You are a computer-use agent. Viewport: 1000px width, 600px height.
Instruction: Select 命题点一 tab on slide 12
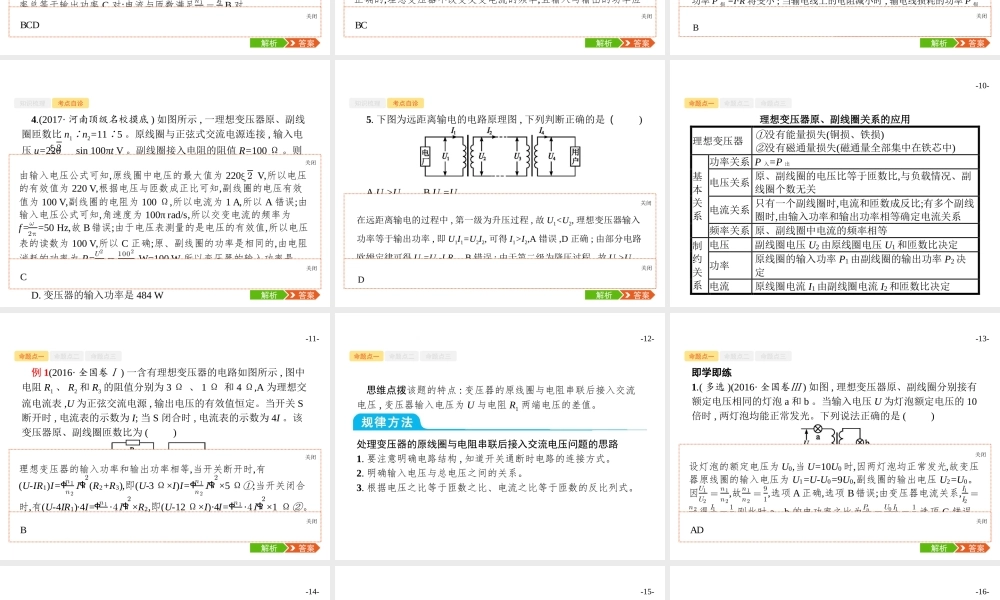(x=366, y=356)
